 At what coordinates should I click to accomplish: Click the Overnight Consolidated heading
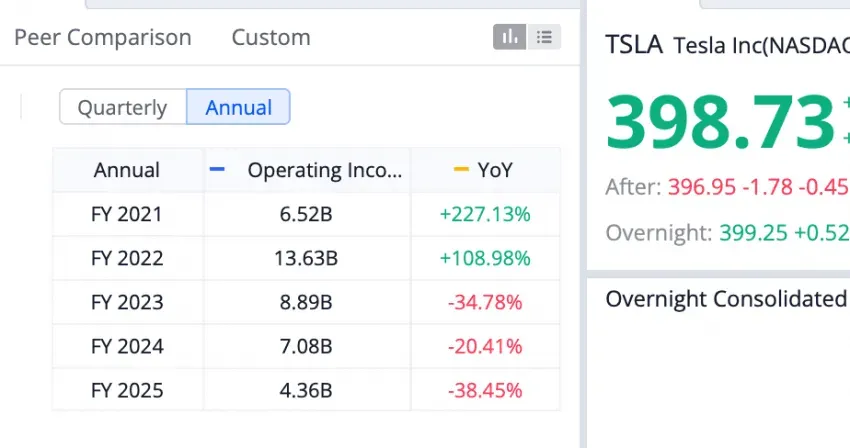726,299
